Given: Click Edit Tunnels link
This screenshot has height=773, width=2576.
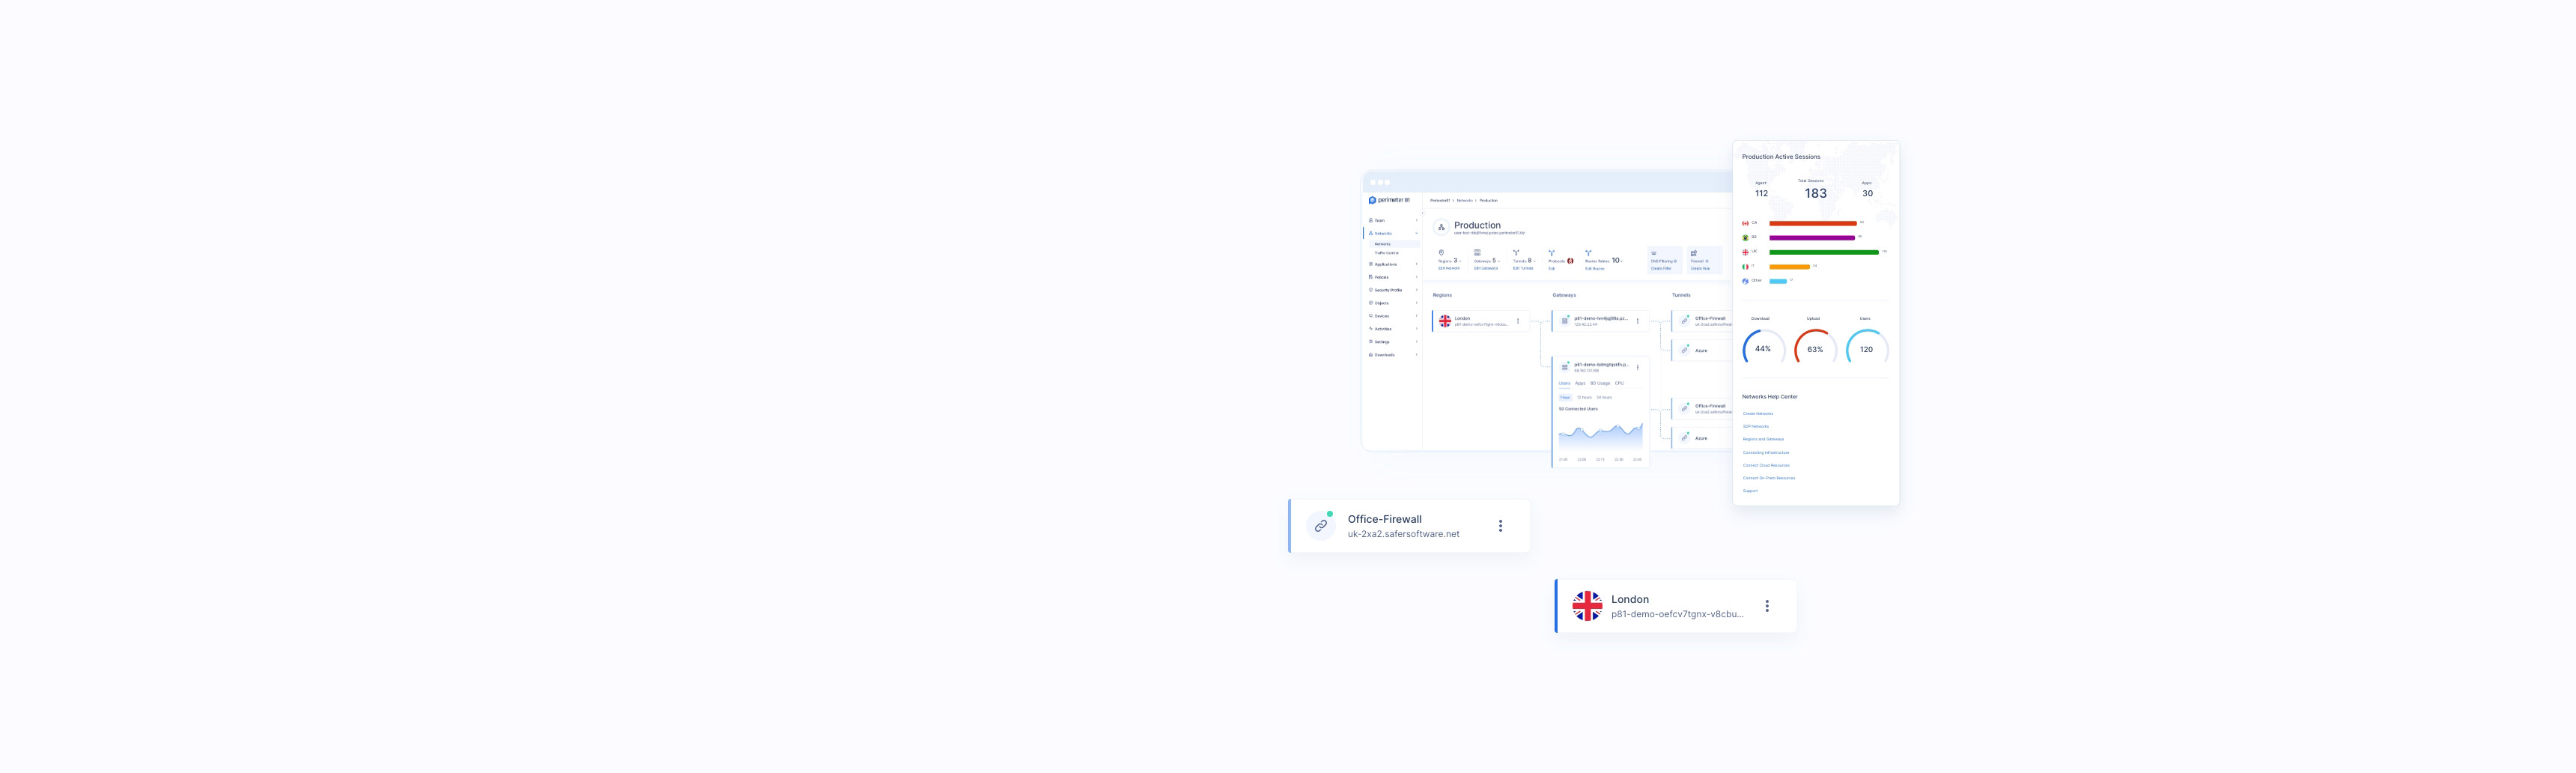Looking at the screenshot, I should (1523, 269).
